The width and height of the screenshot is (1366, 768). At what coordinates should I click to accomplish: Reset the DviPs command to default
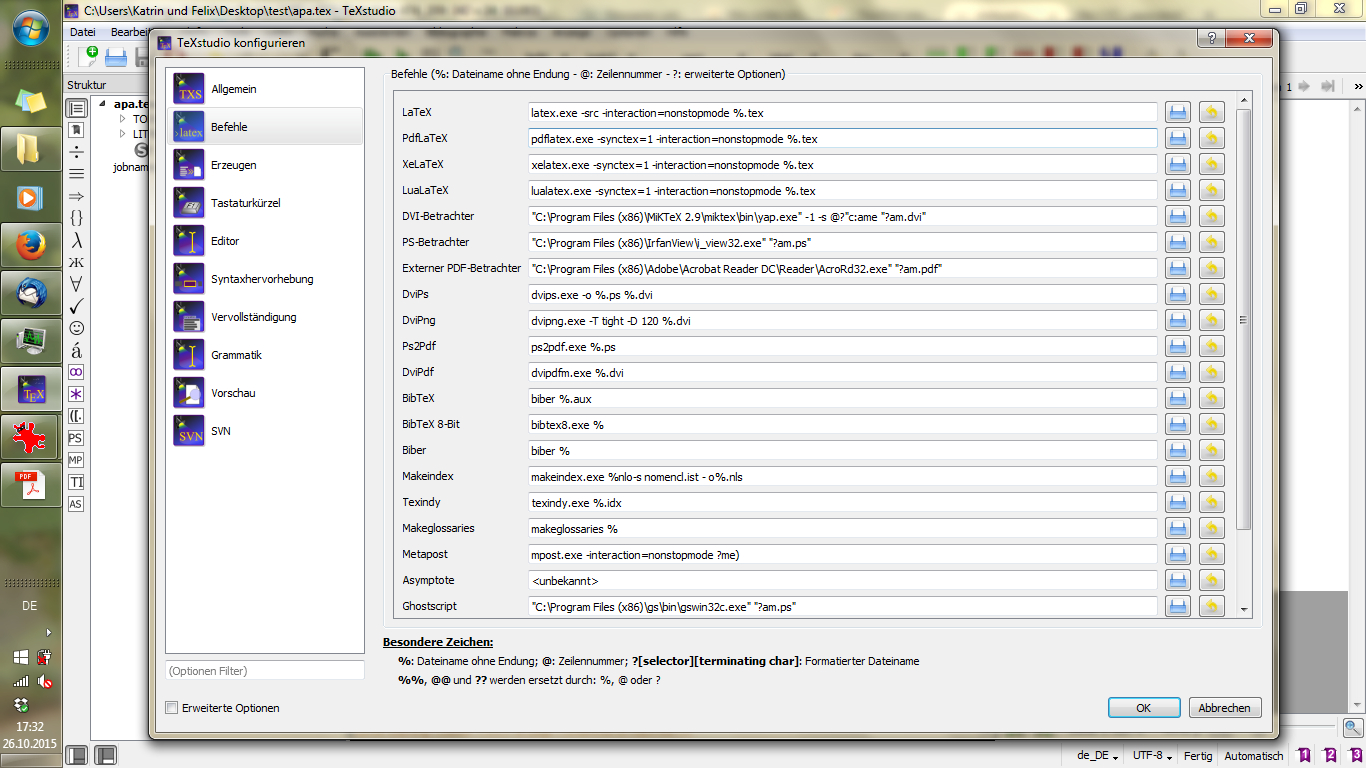pos(1211,294)
